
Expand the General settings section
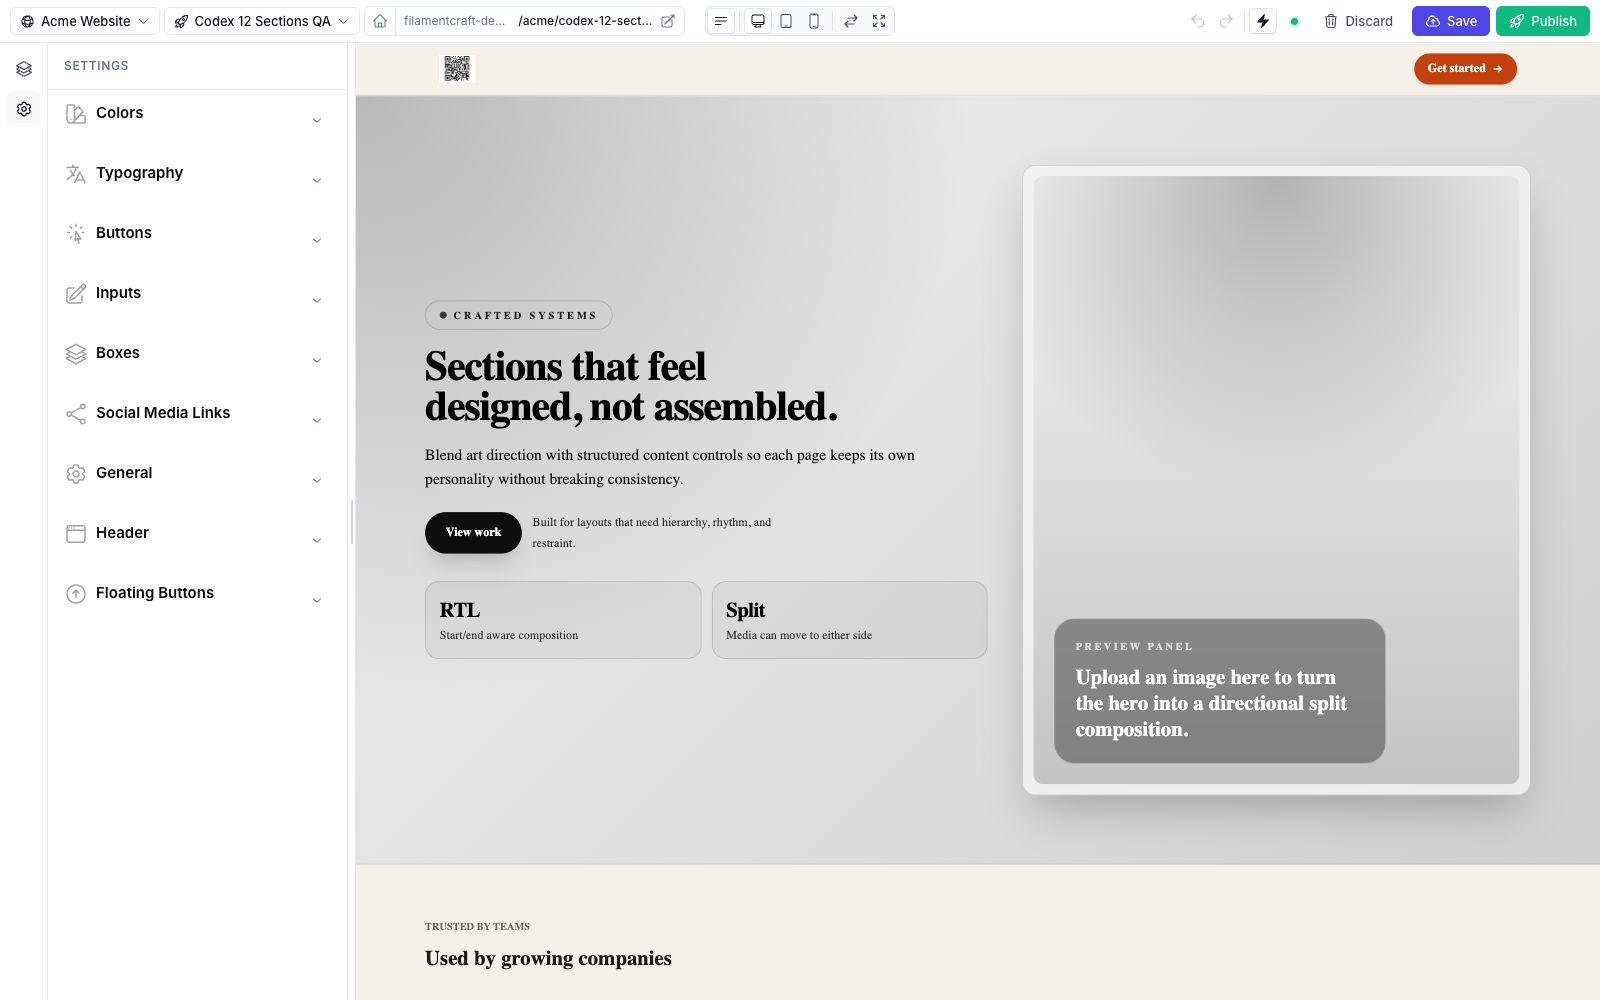coord(198,475)
